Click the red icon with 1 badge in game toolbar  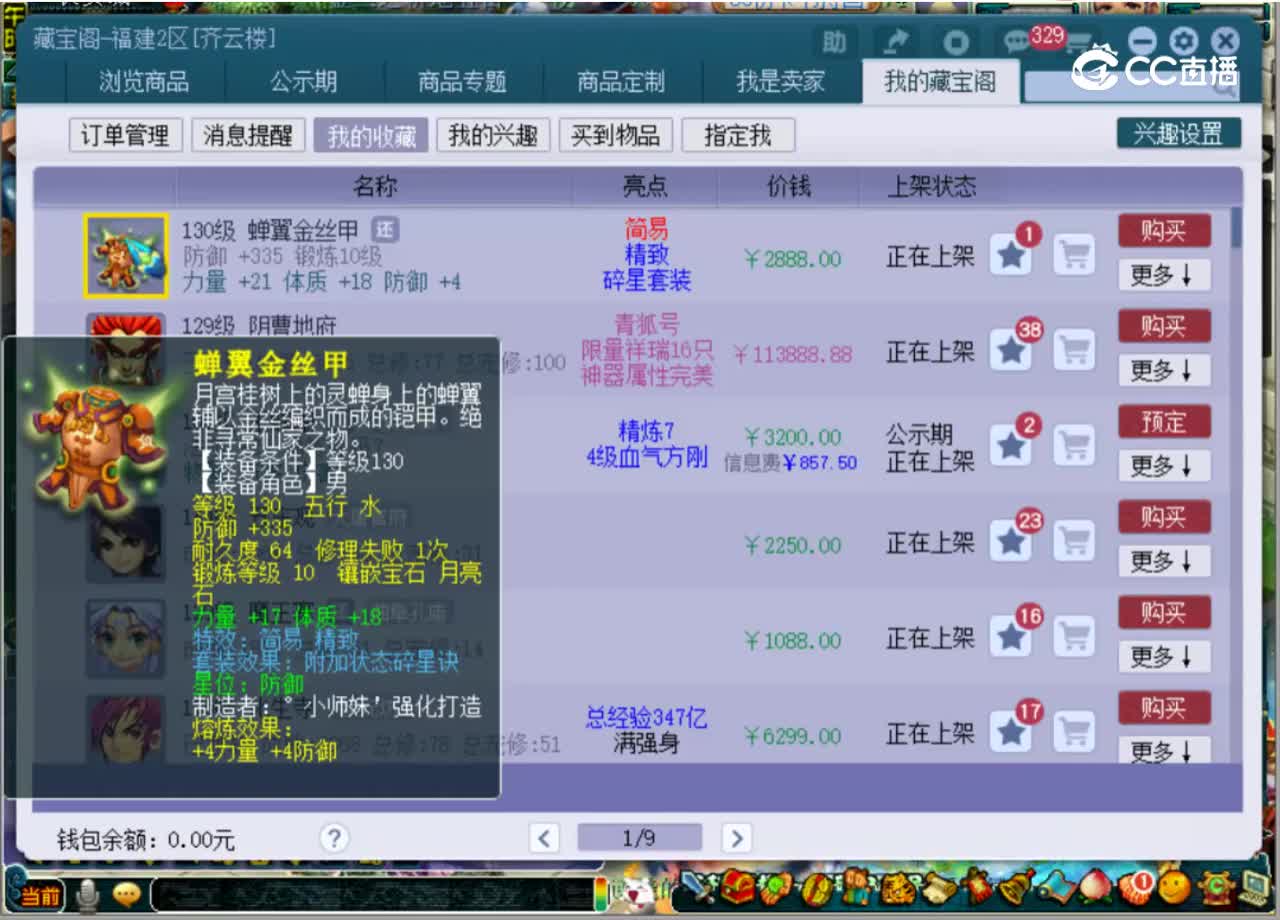[x=1137, y=886]
